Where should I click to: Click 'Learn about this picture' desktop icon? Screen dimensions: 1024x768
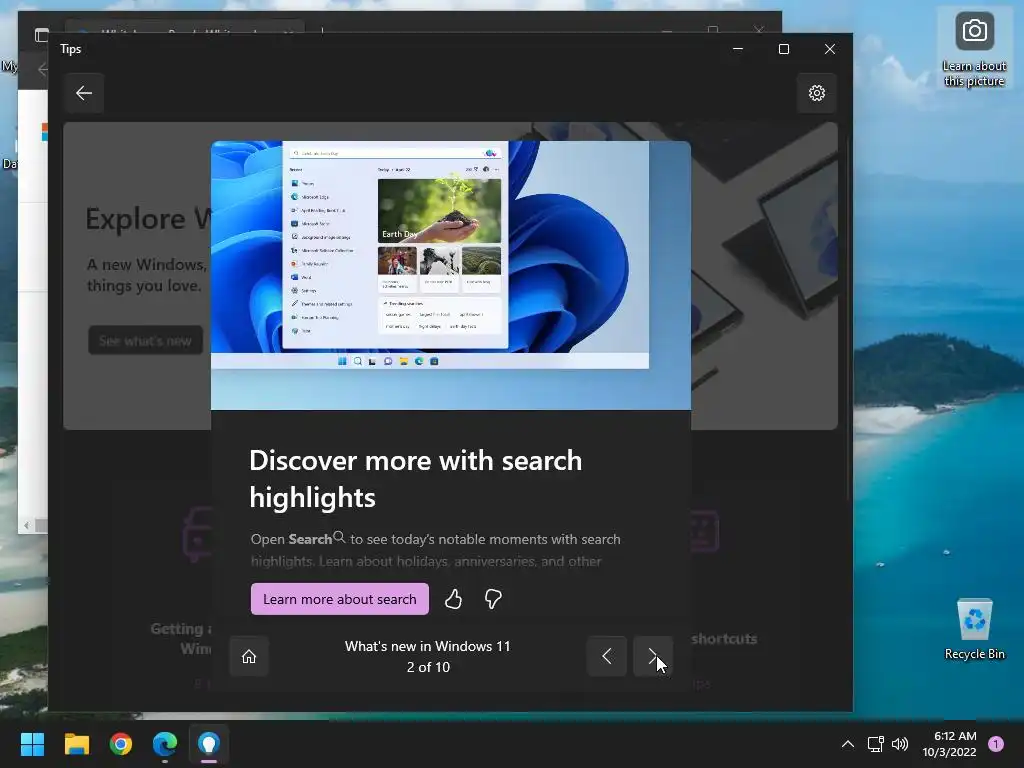974,50
